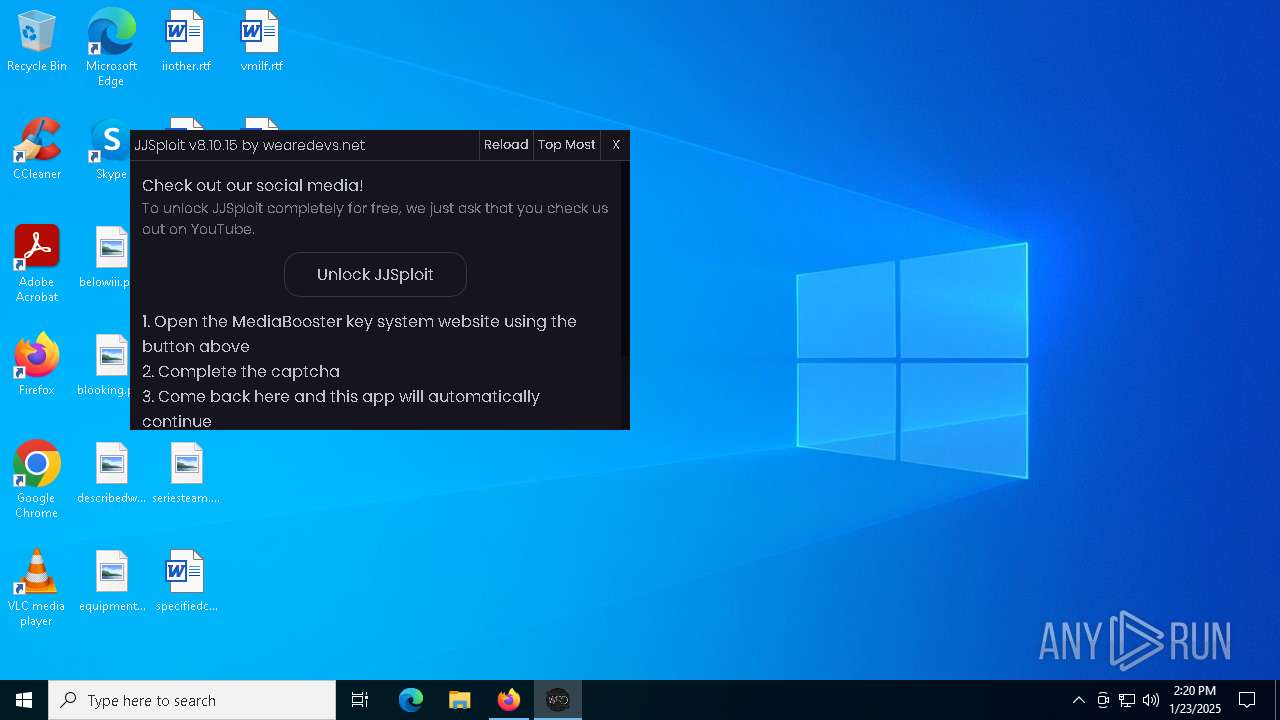Click Reload in JJSploit title bar
Image resolution: width=1280 pixels, height=720 pixels.
pos(506,145)
